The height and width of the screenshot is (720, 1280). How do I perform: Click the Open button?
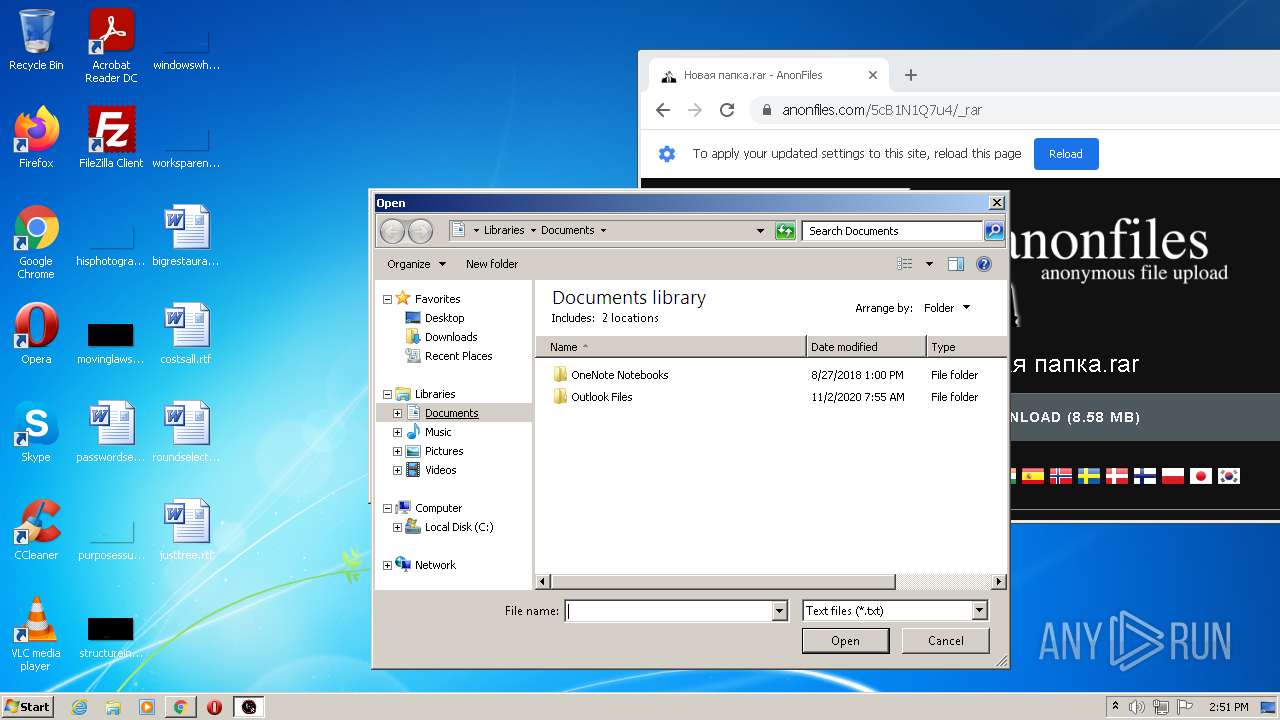click(845, 641)
